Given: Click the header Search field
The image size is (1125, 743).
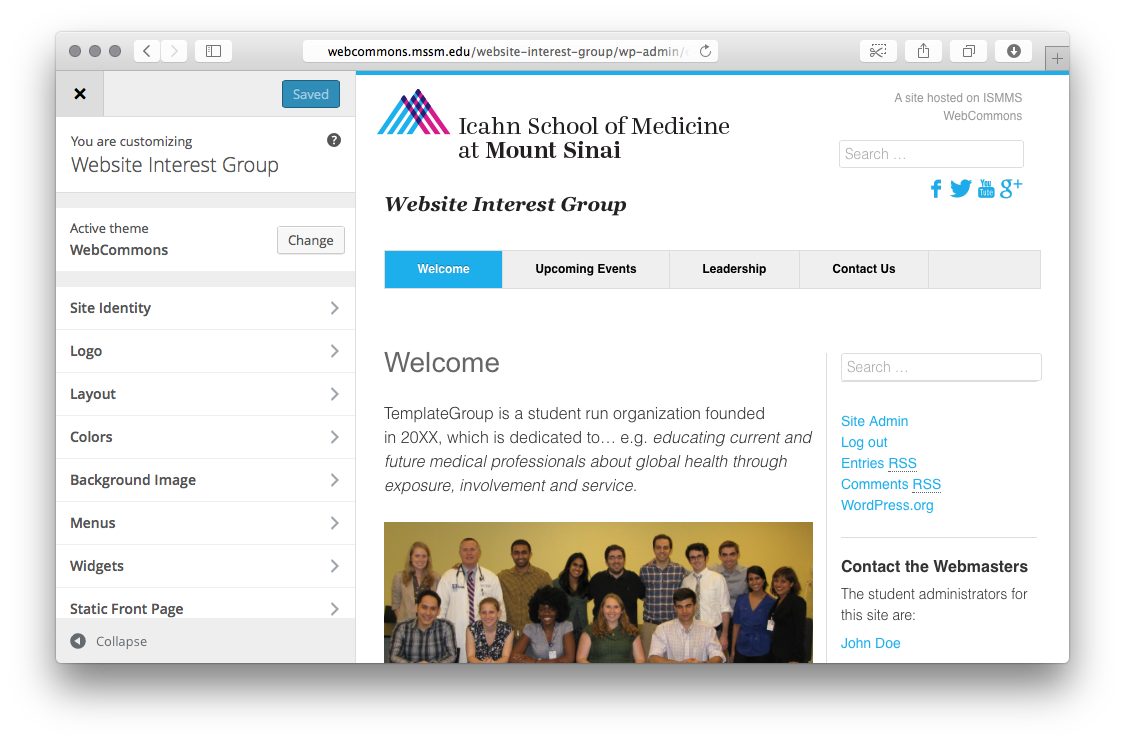Looking at the screenshot, I should (x=931, y=154).
